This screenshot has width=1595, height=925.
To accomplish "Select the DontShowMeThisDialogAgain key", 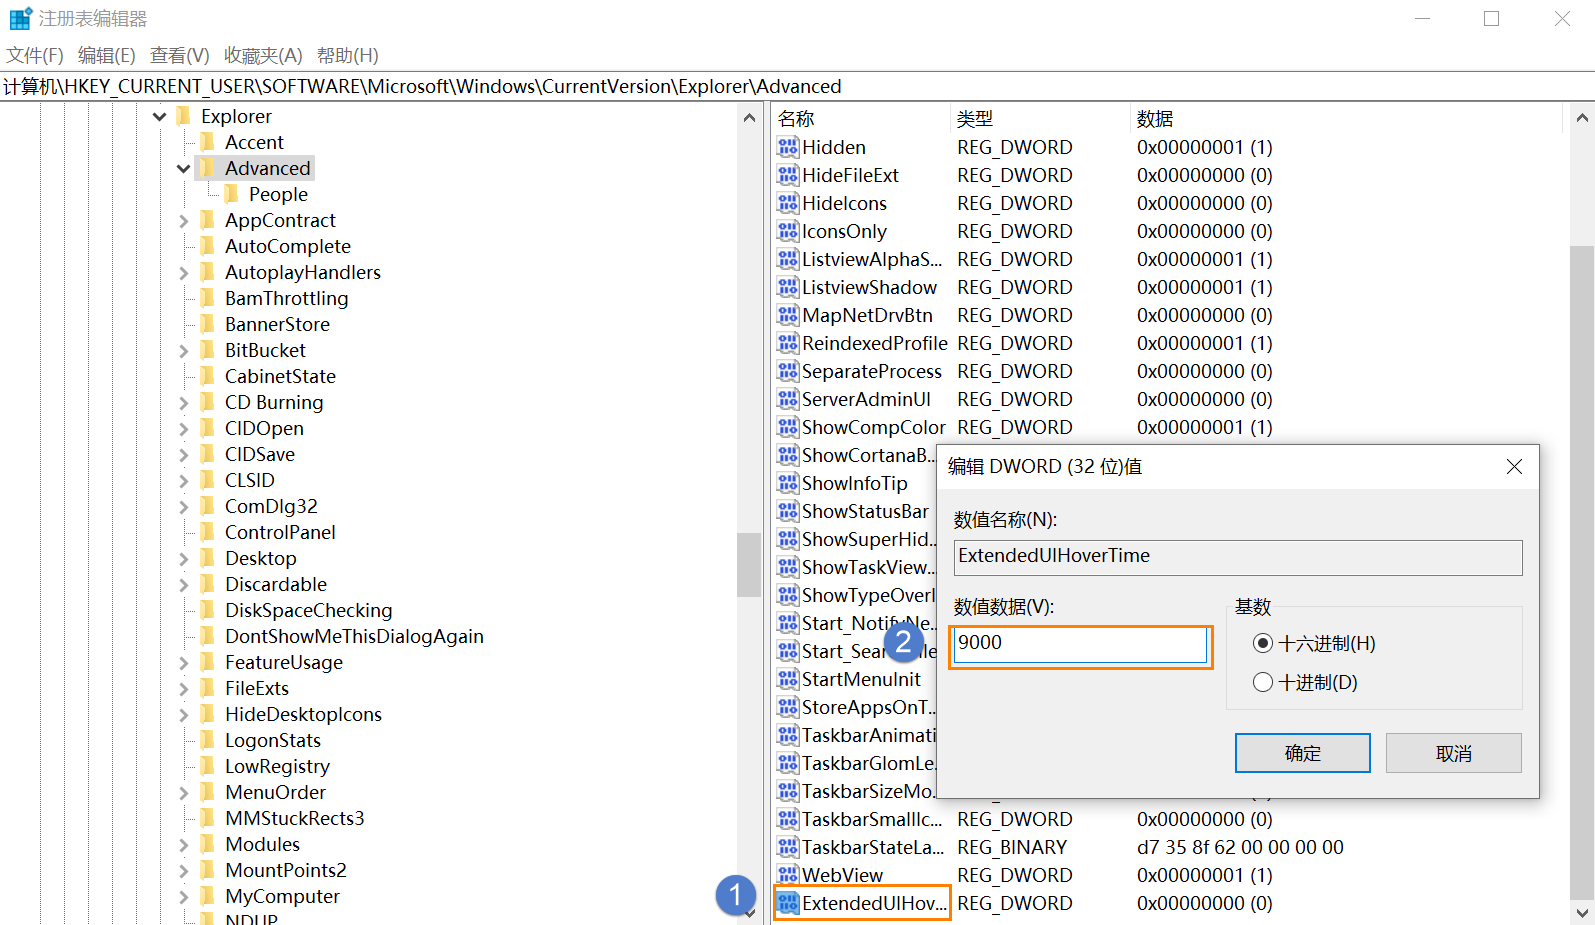I will click(354, 637).
